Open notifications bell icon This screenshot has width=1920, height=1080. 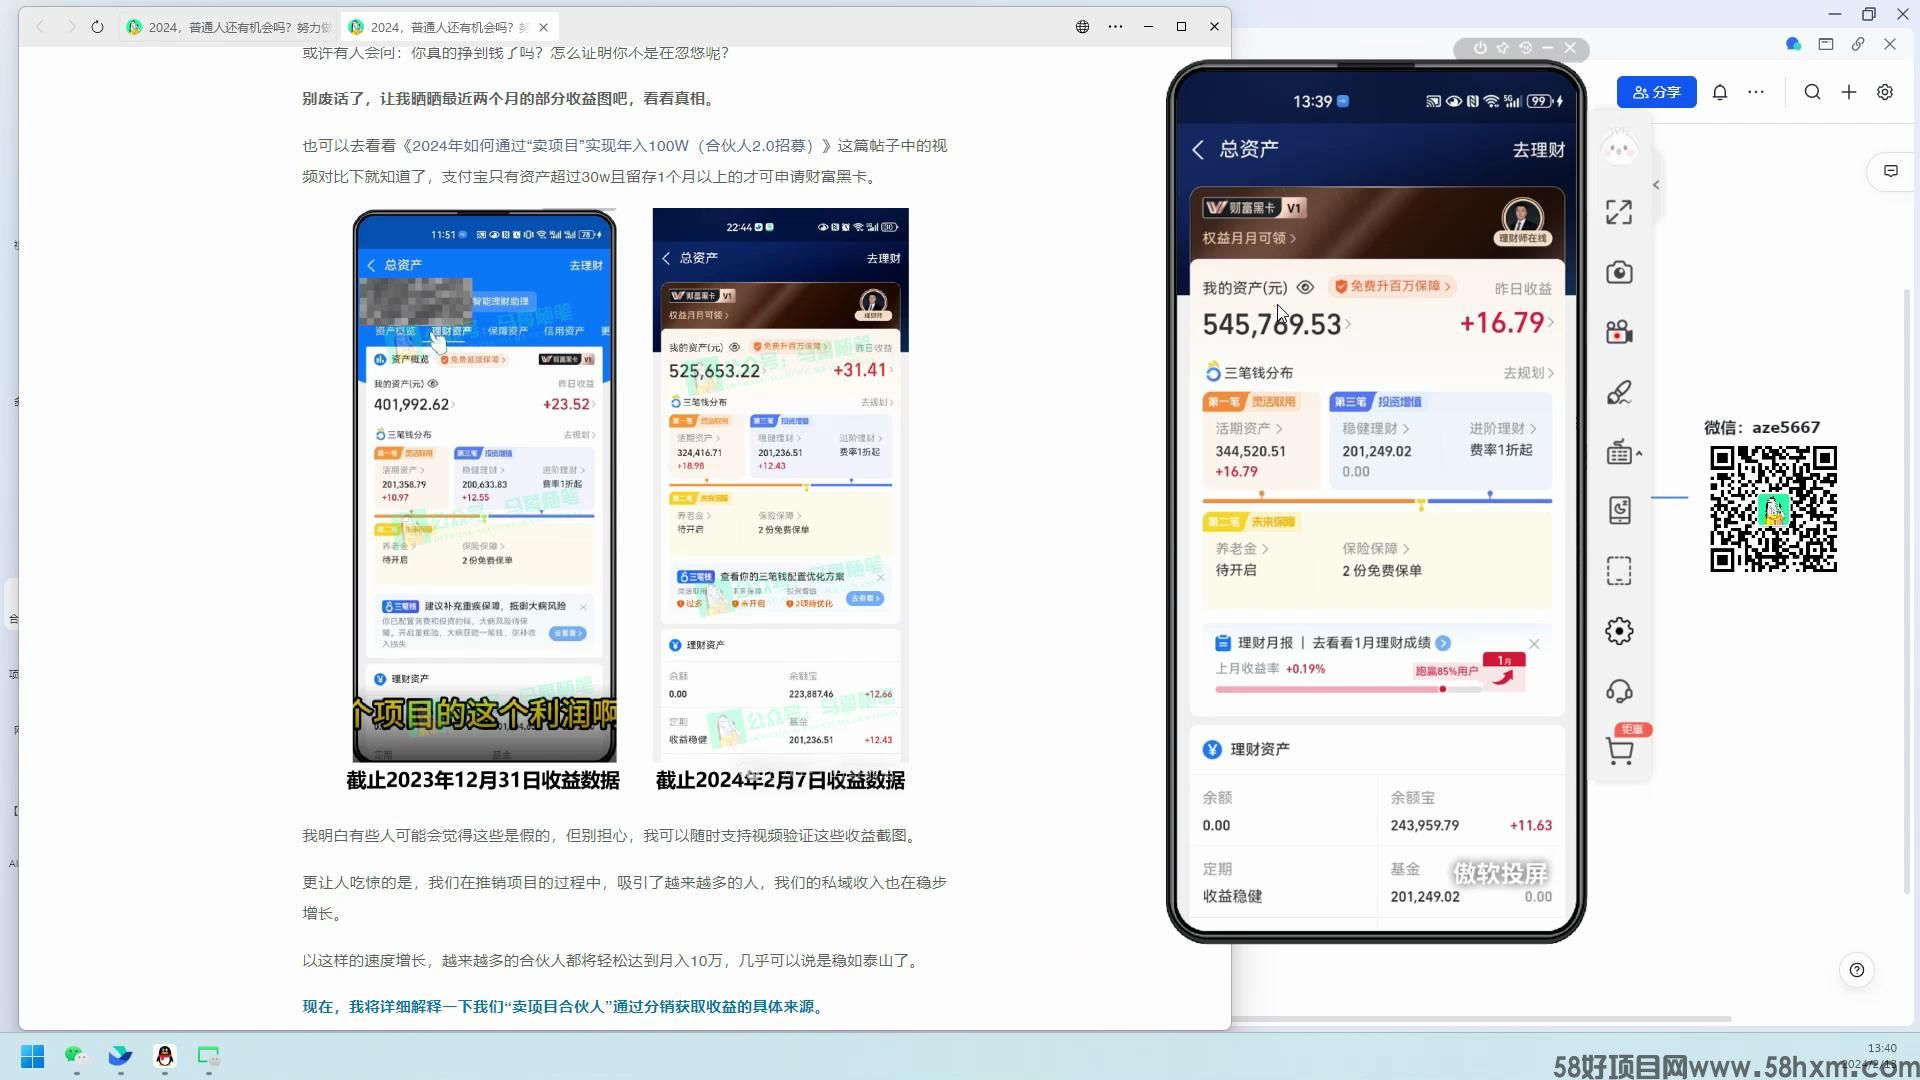click(1720, 92)
